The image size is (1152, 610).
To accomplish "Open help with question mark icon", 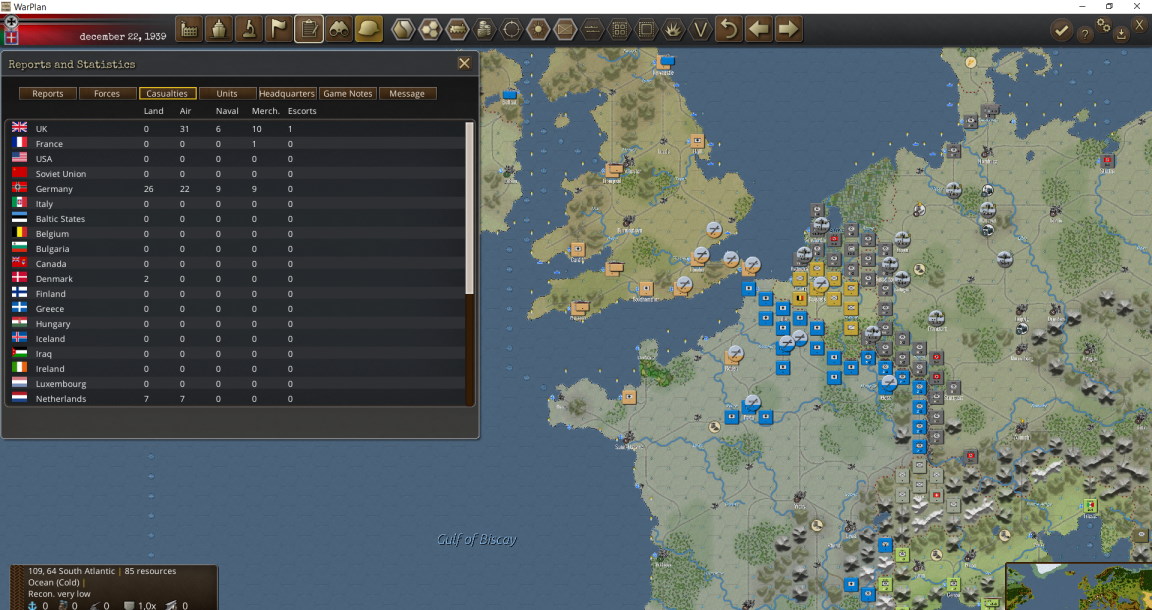I will click(x=1084, y=34).
